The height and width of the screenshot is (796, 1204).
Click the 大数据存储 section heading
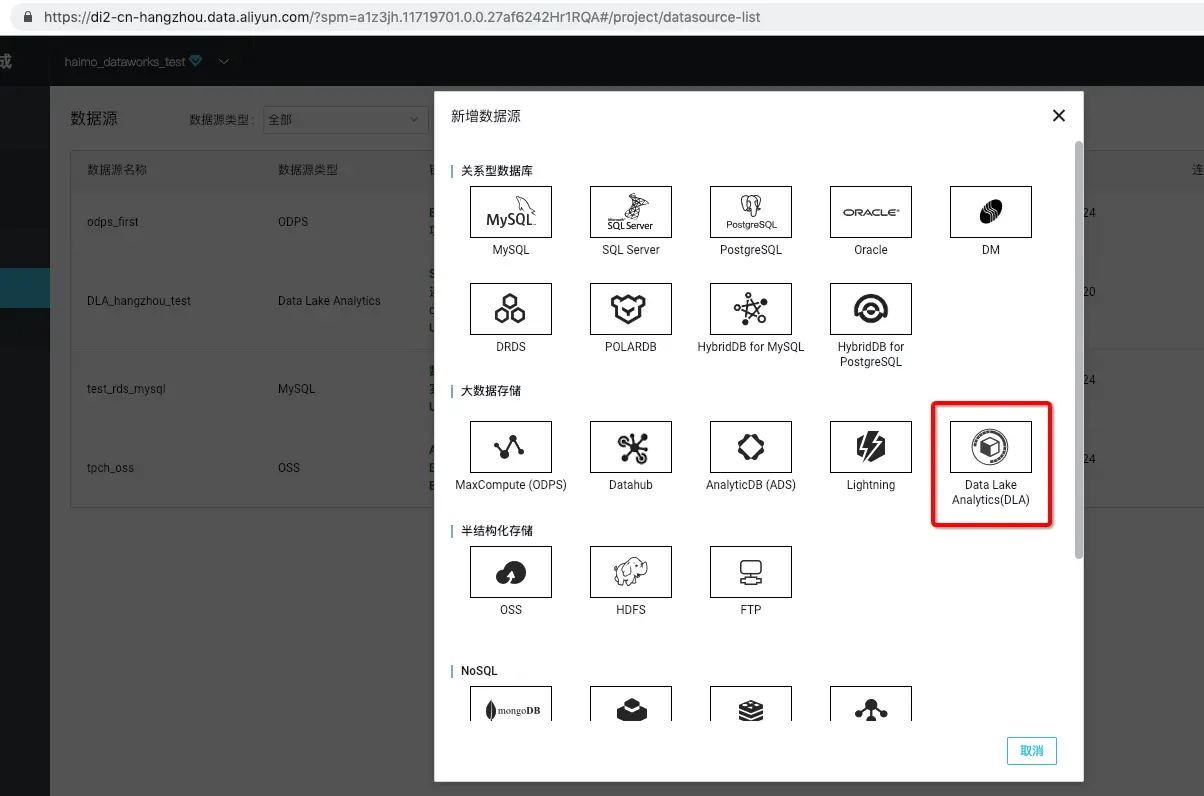491,391
